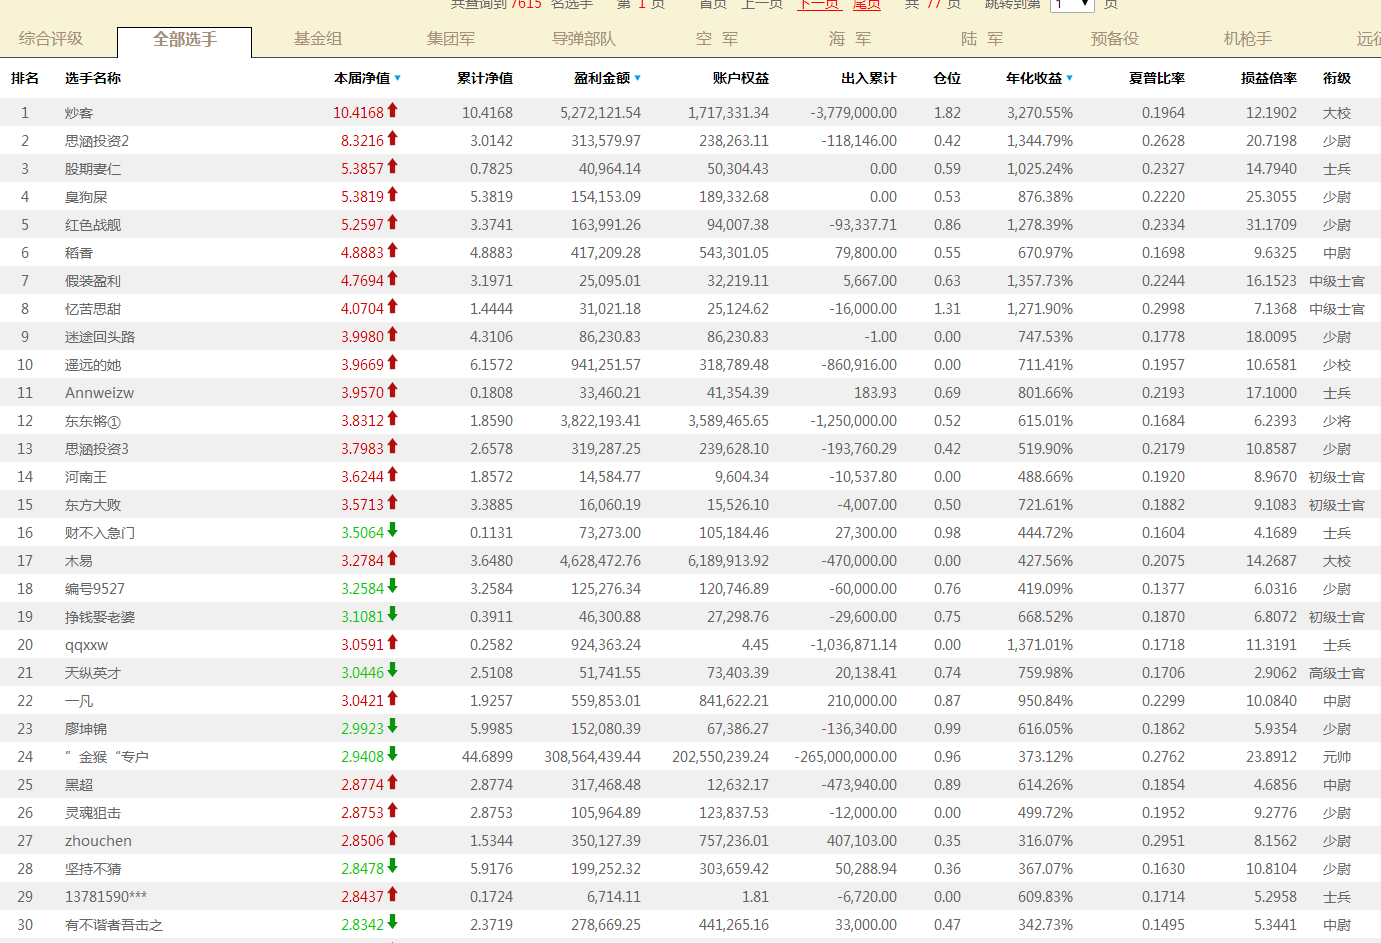Click the red up arrow next to 8.3216
This screenshot has width=1381, height=943.
point(393,139)
